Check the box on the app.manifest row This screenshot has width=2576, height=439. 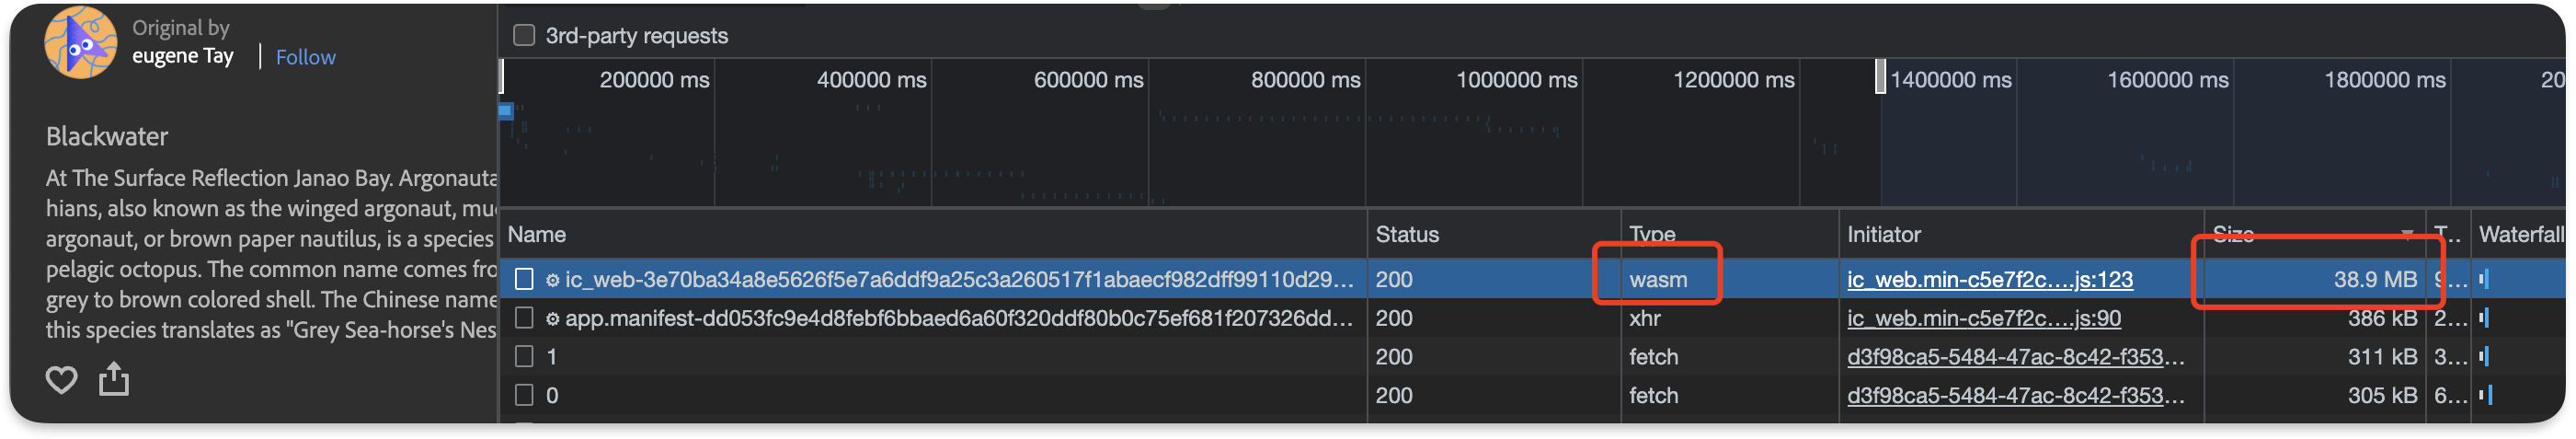click(x=524, y=318)
